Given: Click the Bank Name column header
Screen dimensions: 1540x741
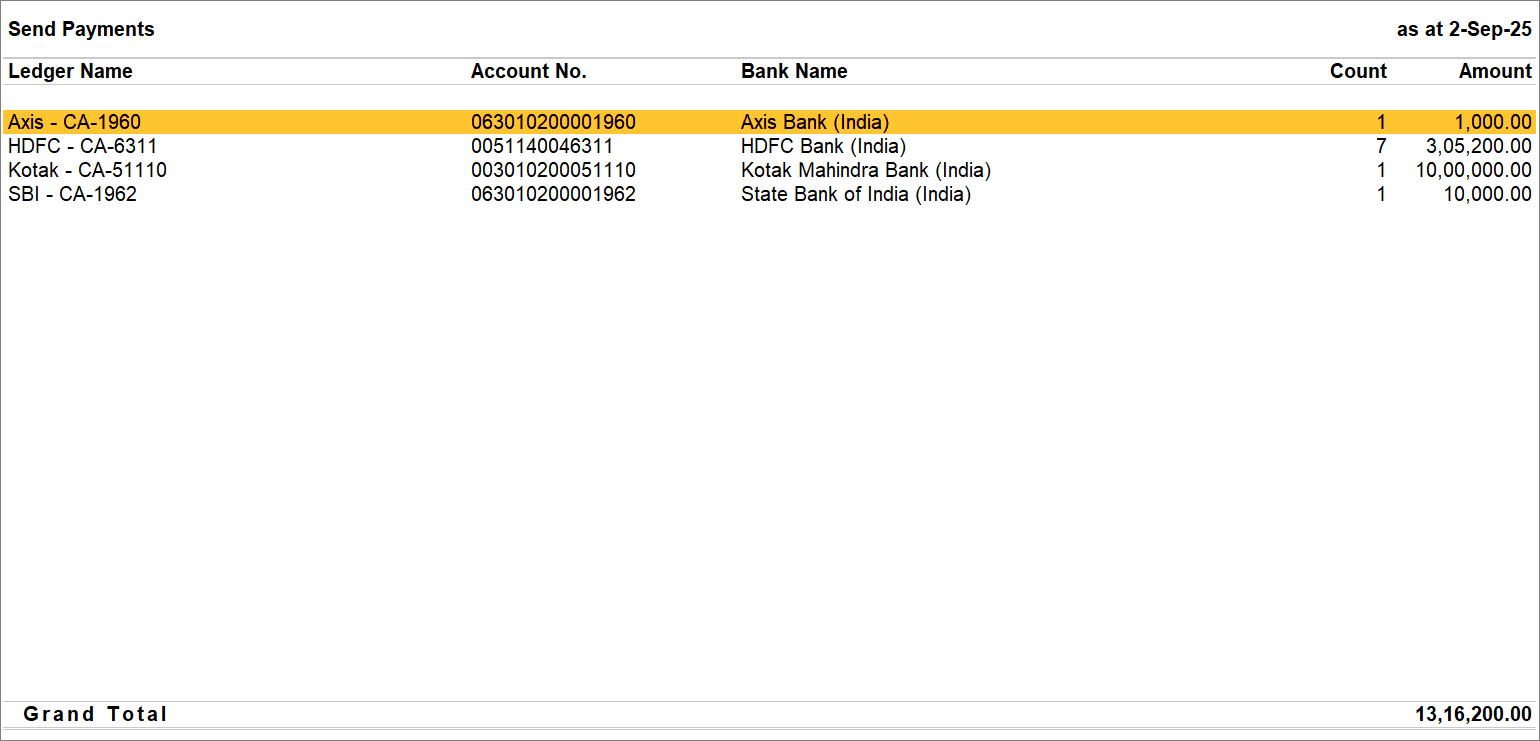Looking at the screenshot, I should click(794, 71).
